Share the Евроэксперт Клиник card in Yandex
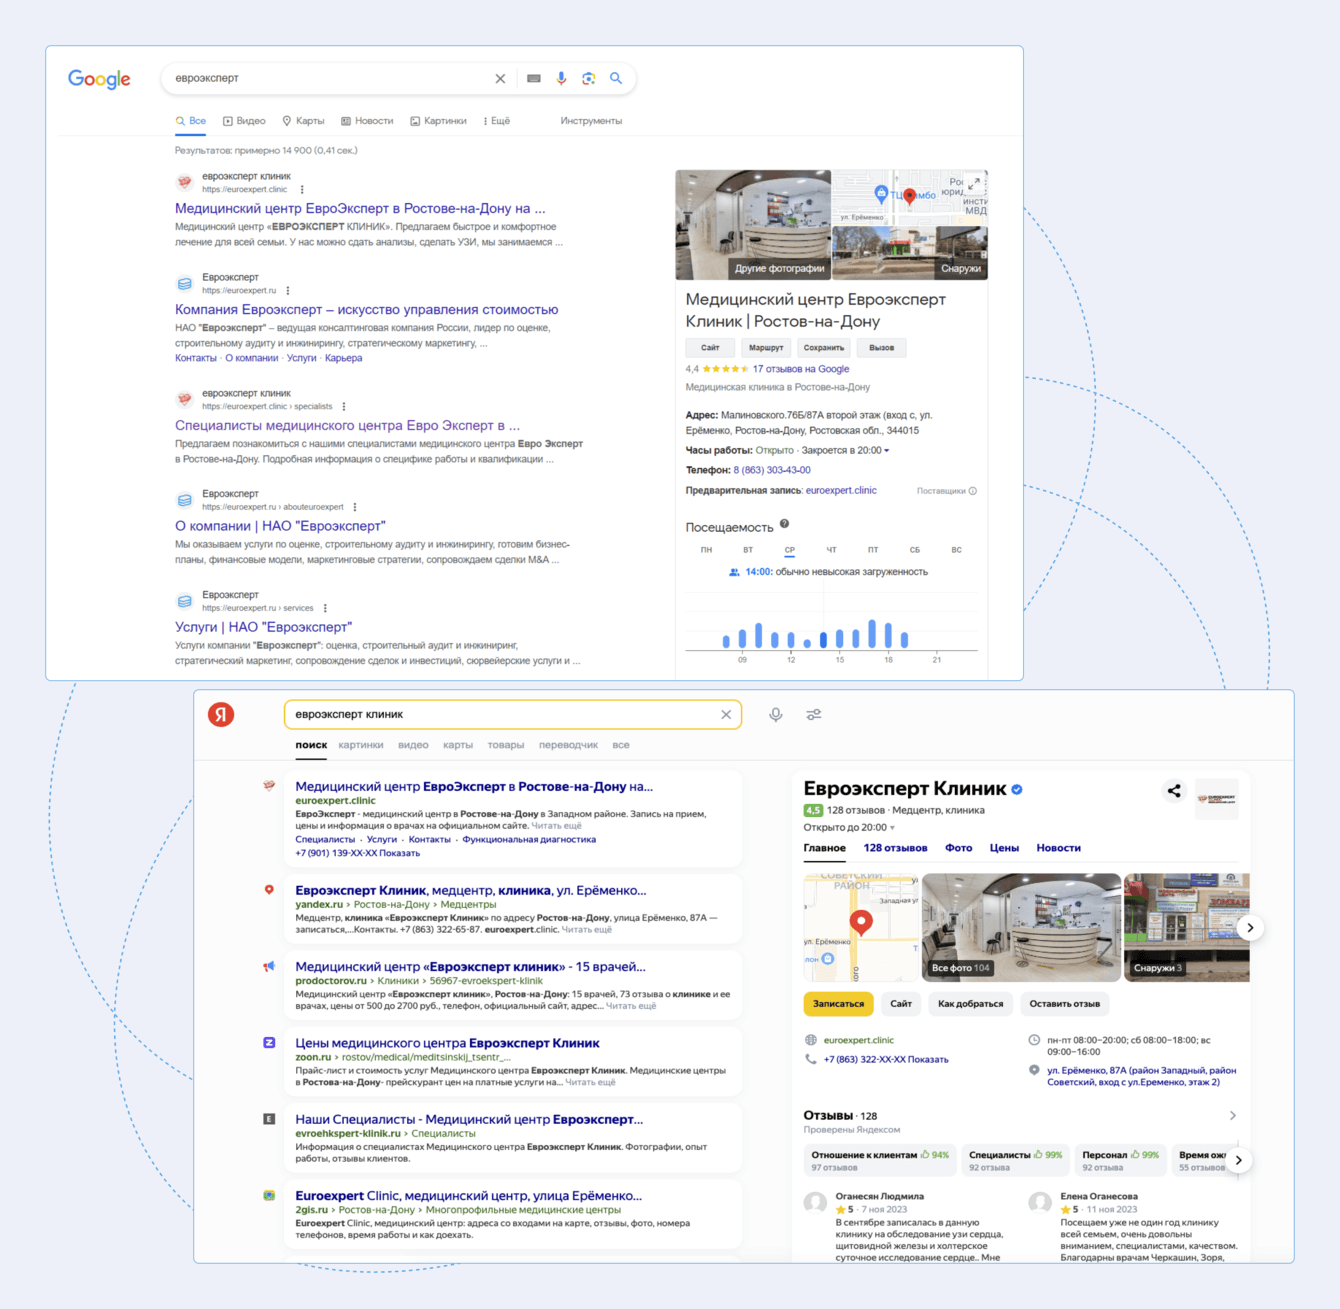Viewport: 1340px width, 1309px height. click(1174, 791)
